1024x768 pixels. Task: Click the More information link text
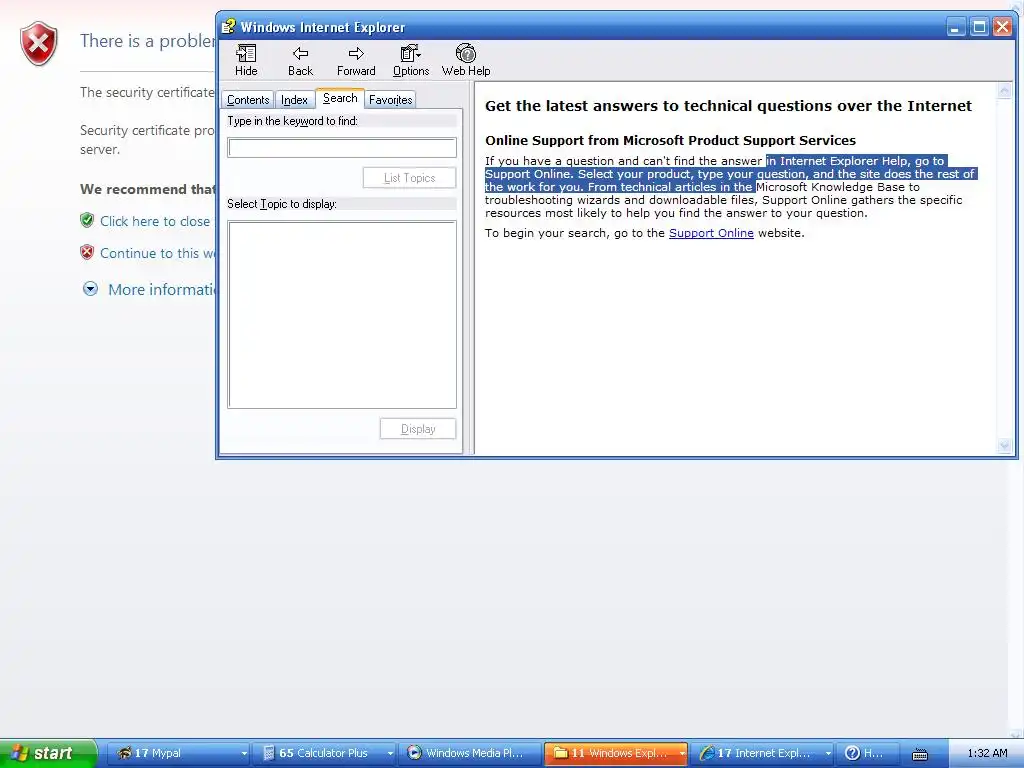(162, 289)
